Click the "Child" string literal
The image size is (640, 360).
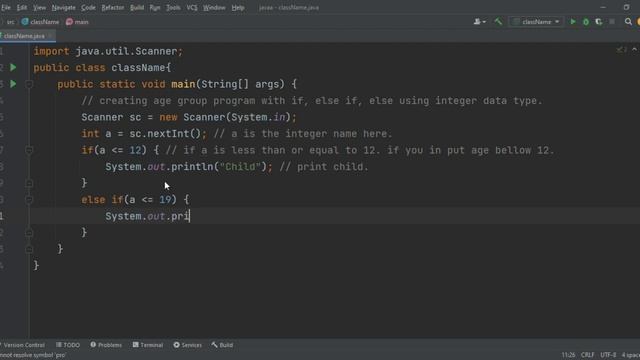[240, 167]
